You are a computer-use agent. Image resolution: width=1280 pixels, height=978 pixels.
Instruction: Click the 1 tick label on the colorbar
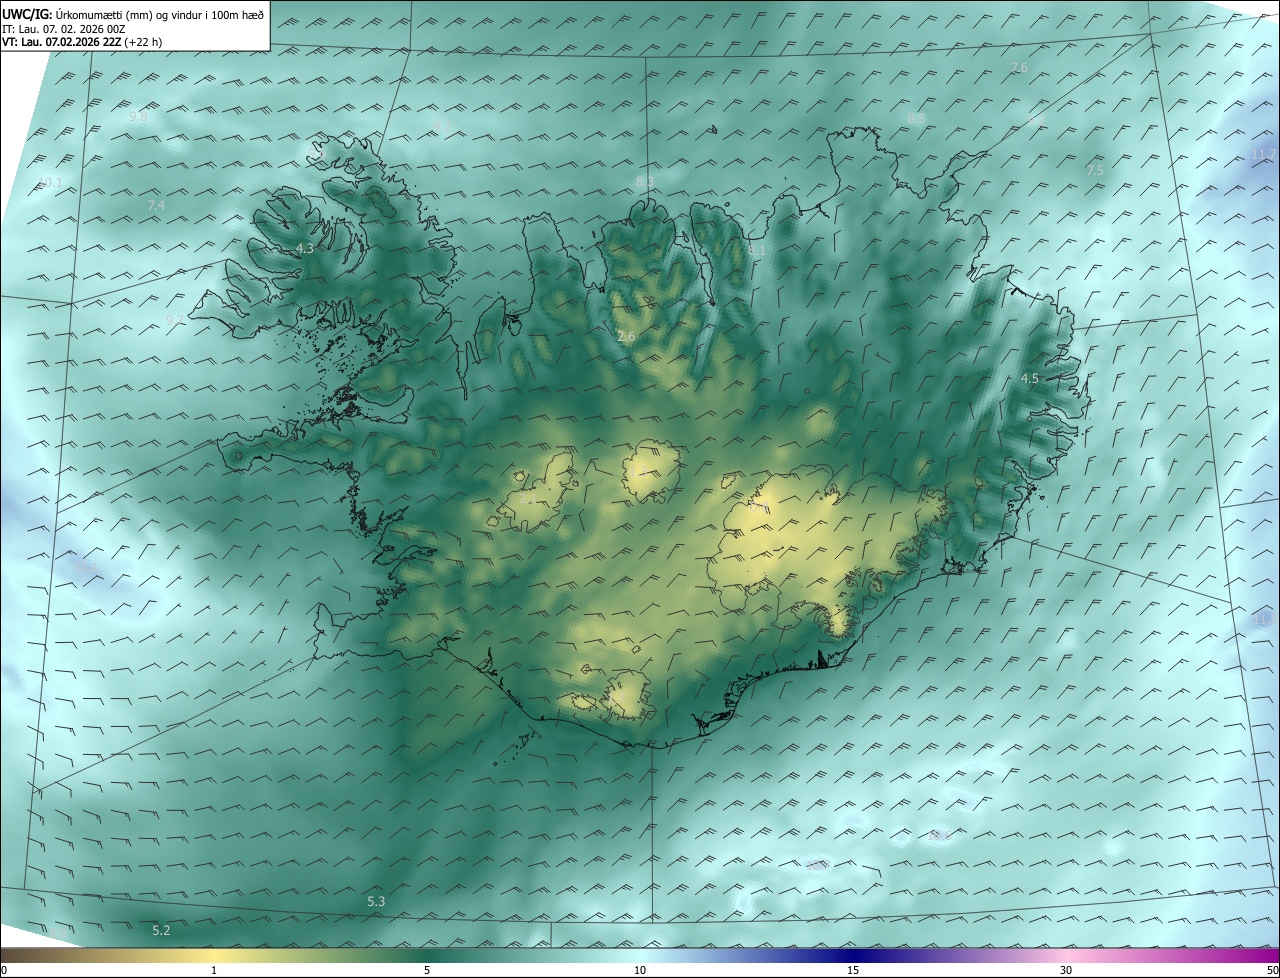point(214,970)
